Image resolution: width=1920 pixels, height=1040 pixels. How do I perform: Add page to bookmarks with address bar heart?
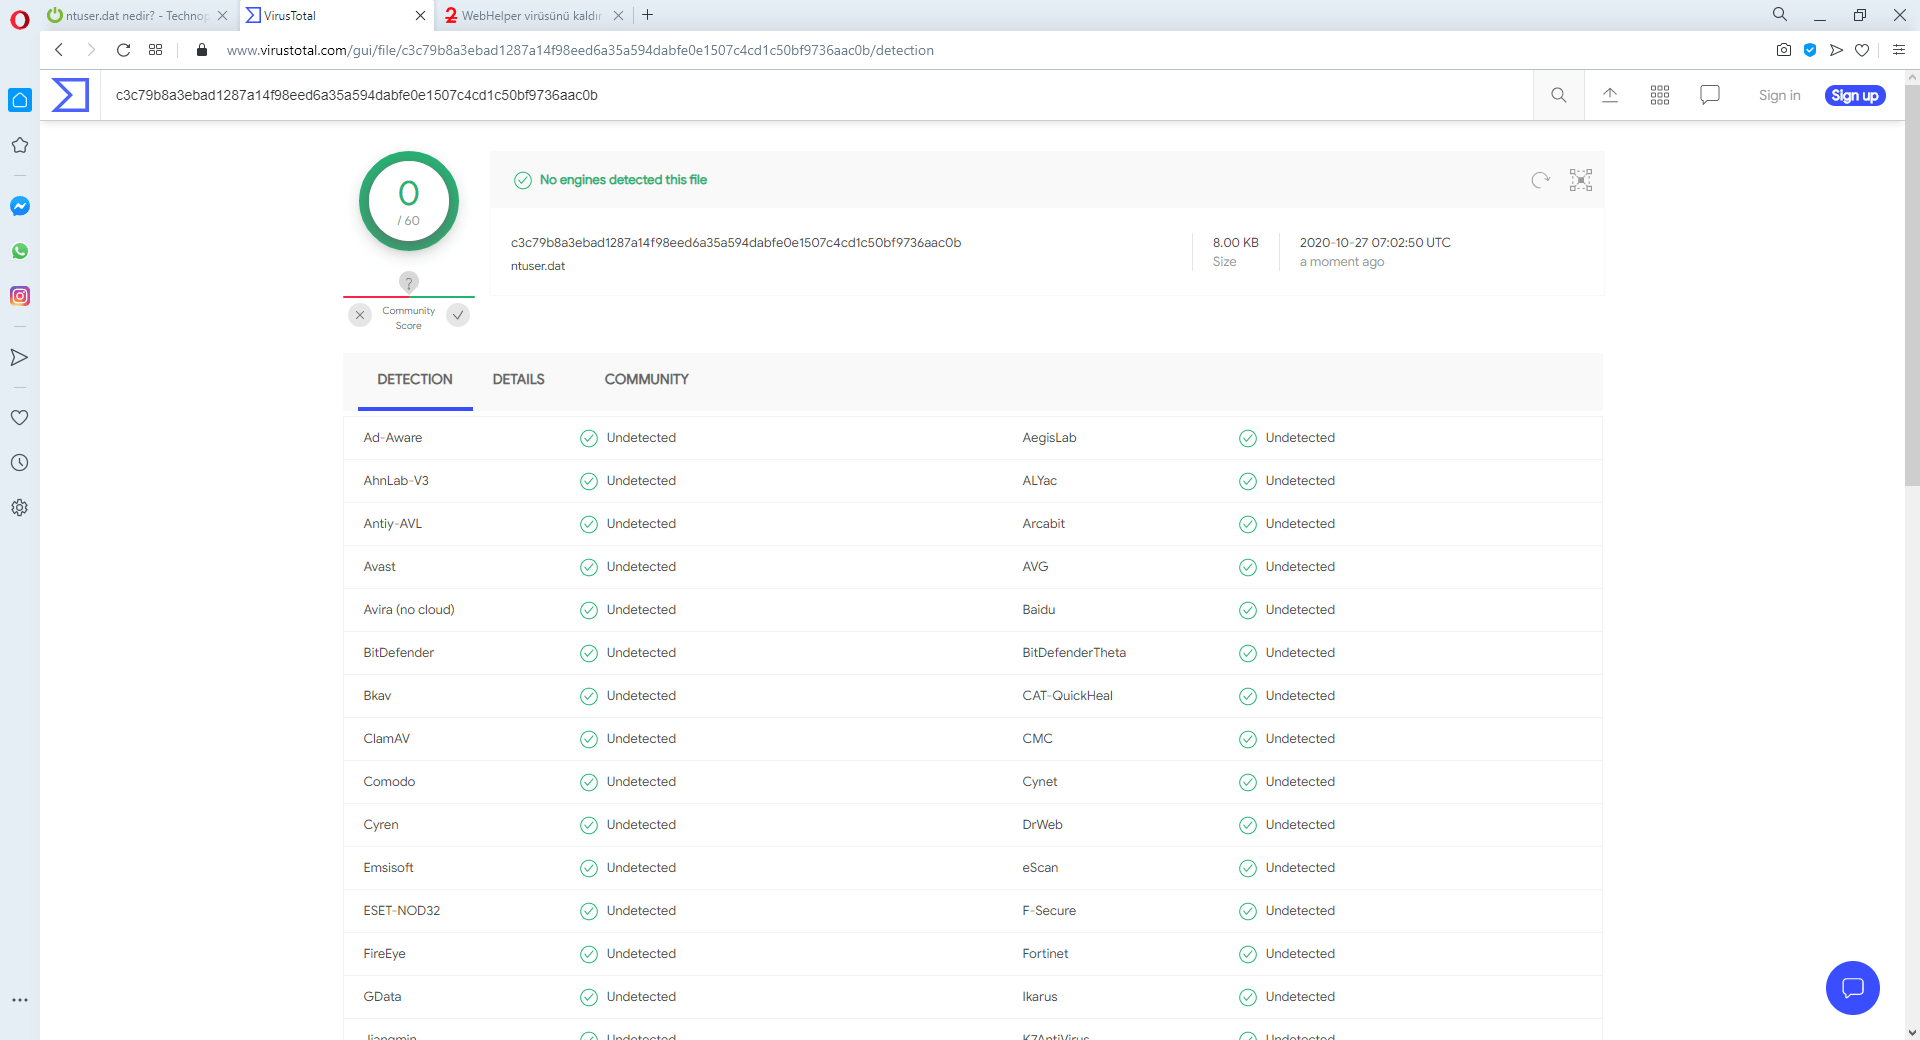(x=1862, y=50)
